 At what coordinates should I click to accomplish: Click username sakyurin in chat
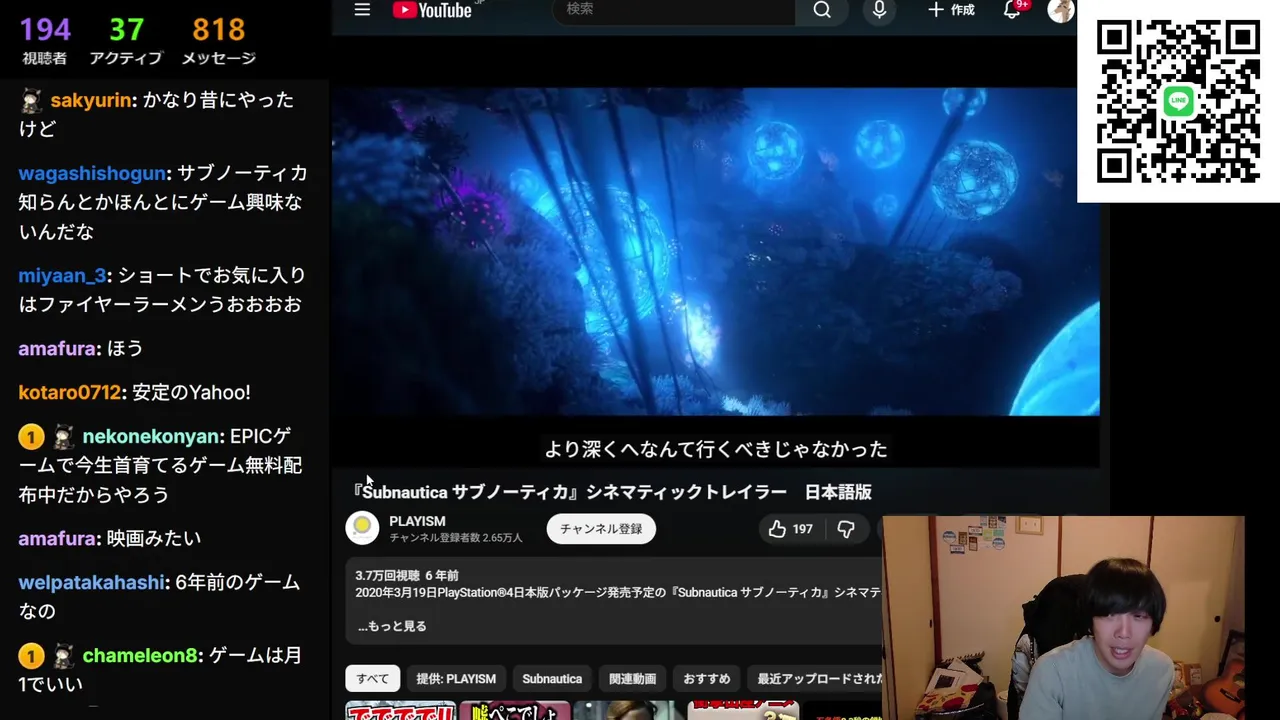91,100
